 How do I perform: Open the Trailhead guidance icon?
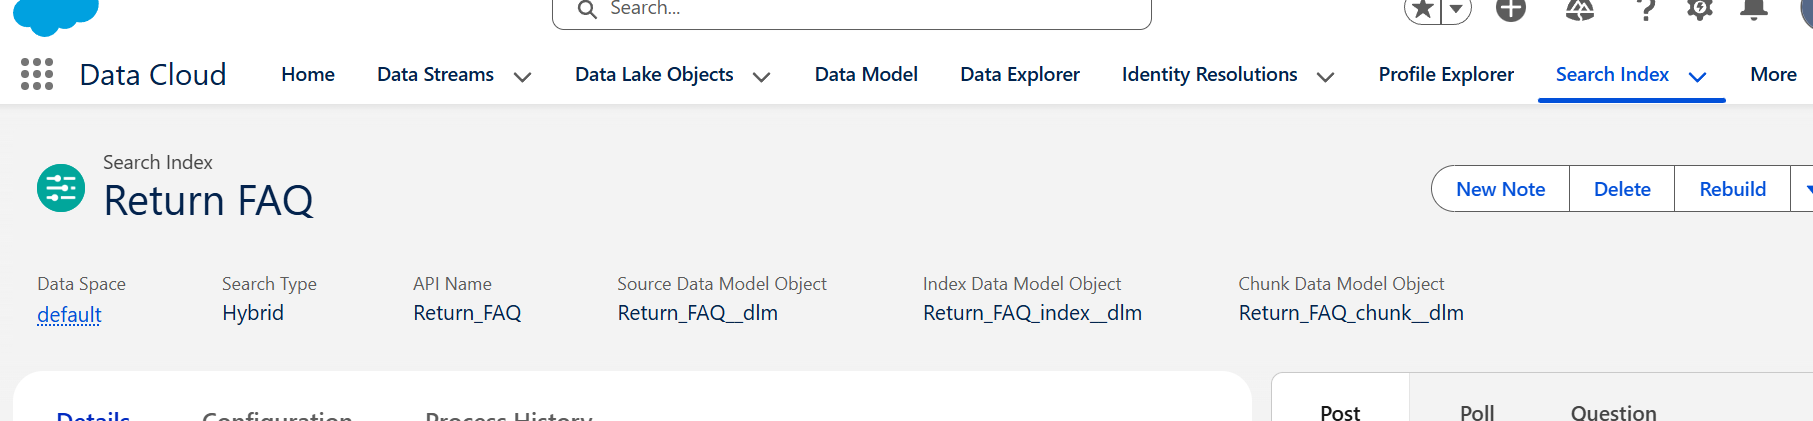(x=1579, y=10)
